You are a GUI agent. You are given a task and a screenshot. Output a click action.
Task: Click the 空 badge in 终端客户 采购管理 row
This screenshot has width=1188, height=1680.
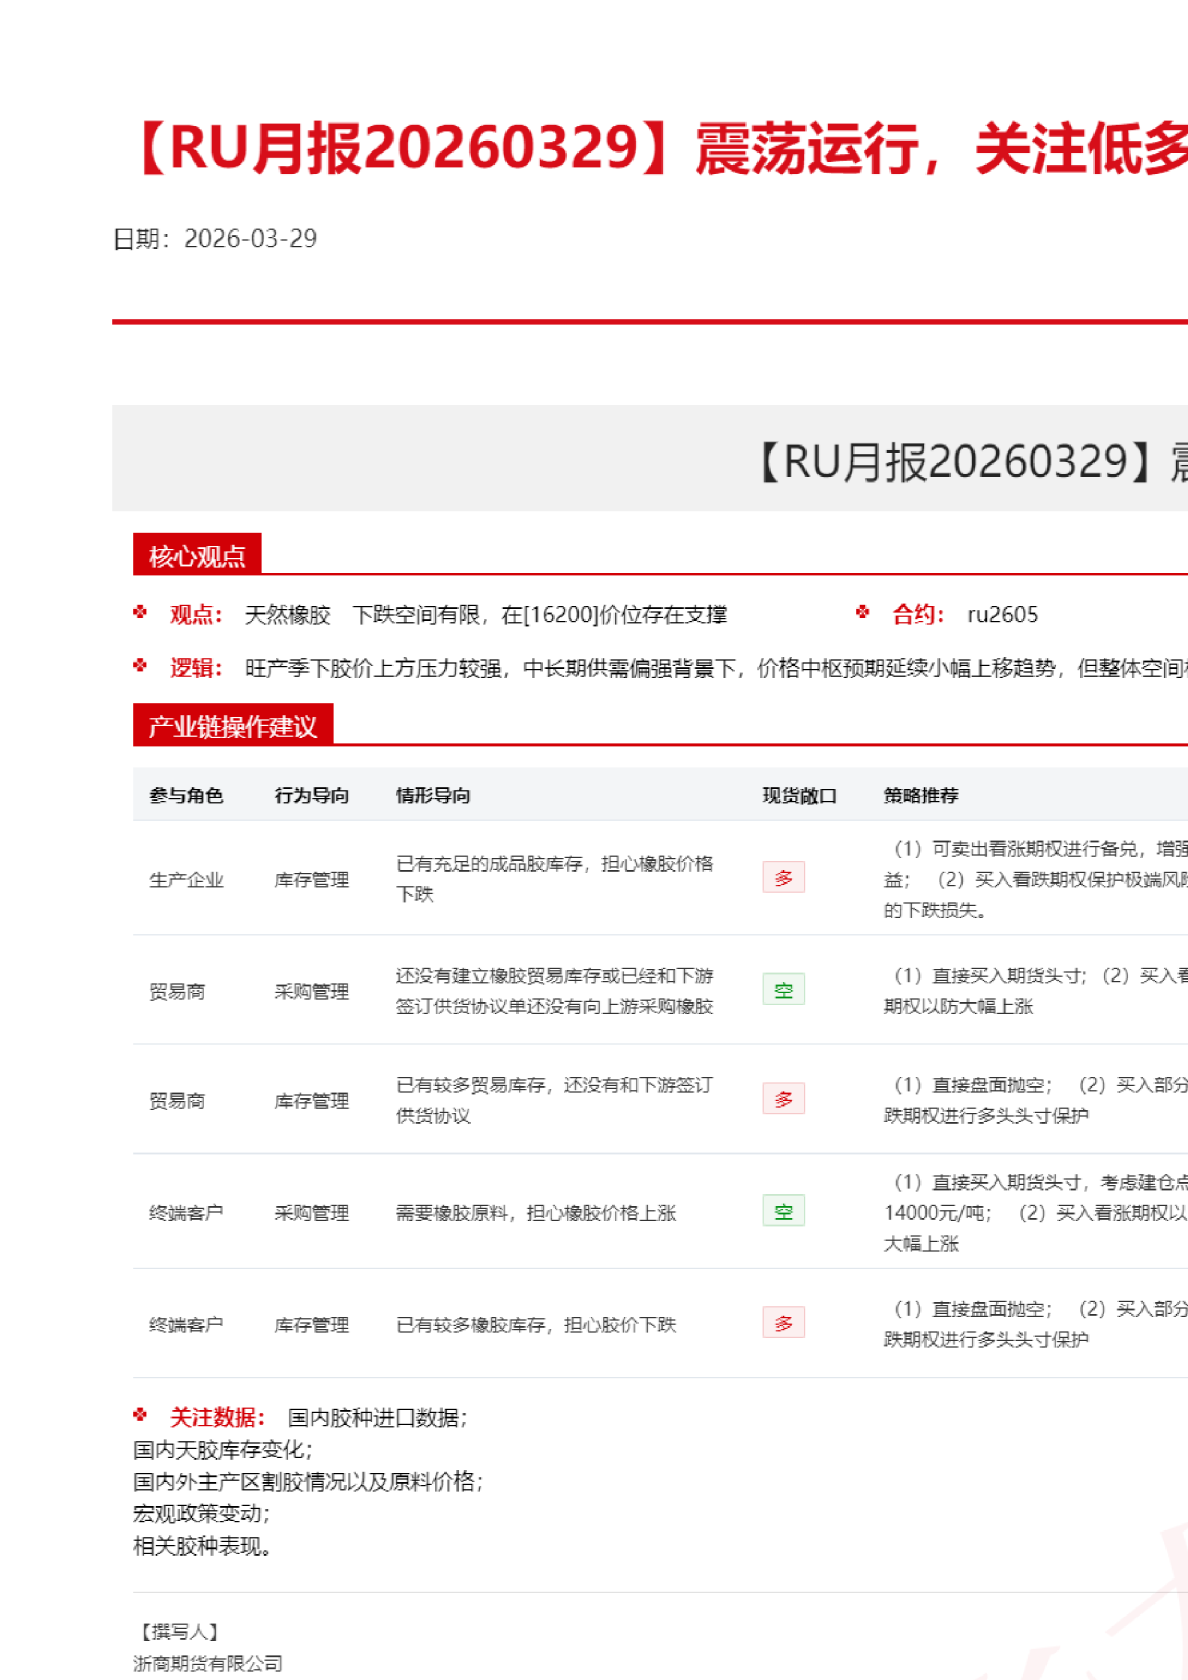783,1211
